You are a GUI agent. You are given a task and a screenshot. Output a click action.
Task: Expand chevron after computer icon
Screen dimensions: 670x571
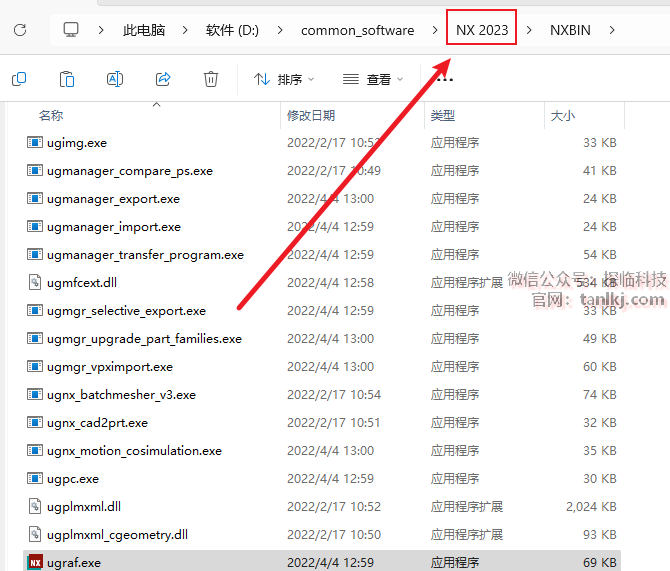(x=101, y=30)
